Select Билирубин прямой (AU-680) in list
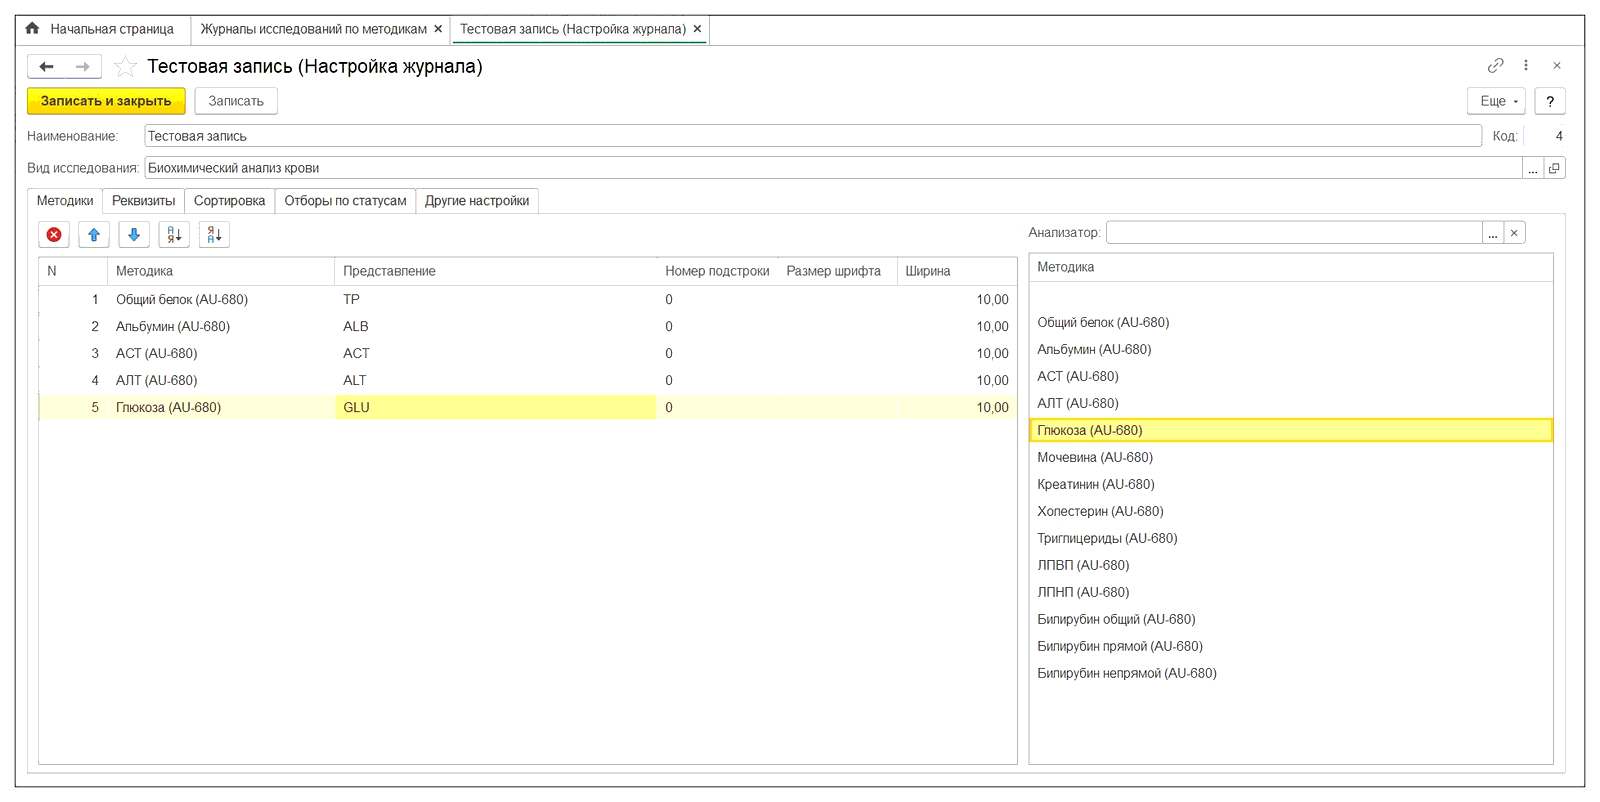1600x802 pixels. tap(1291, 647)
